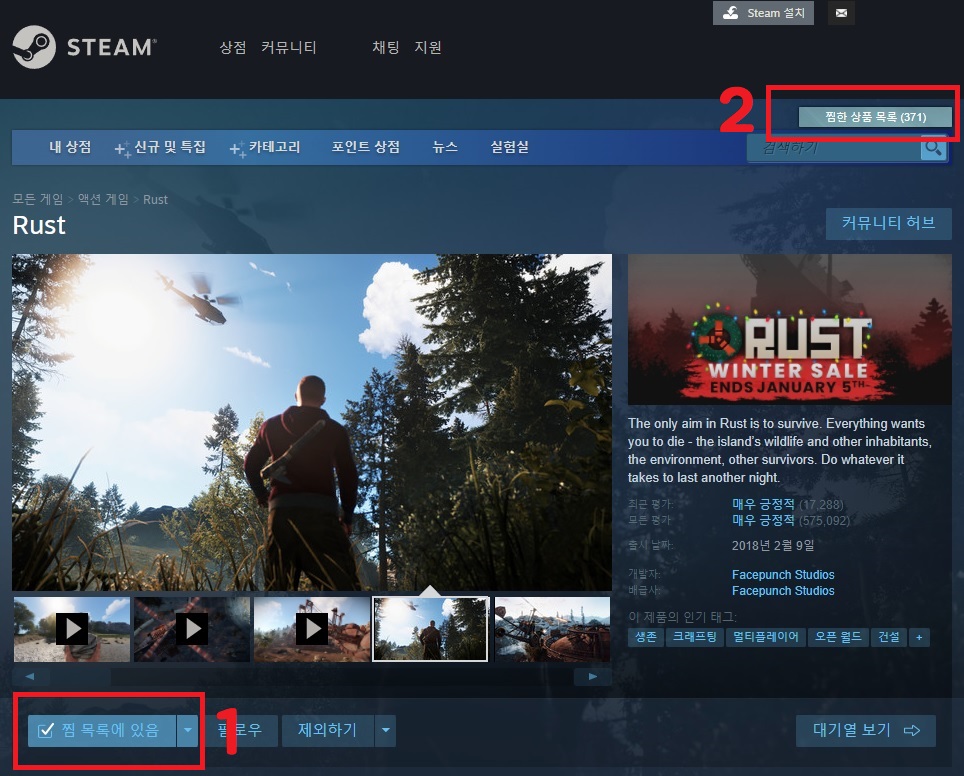964x776 pixels.
Task: Open developer Facepunch Studios link
Action: pos(783,574)
